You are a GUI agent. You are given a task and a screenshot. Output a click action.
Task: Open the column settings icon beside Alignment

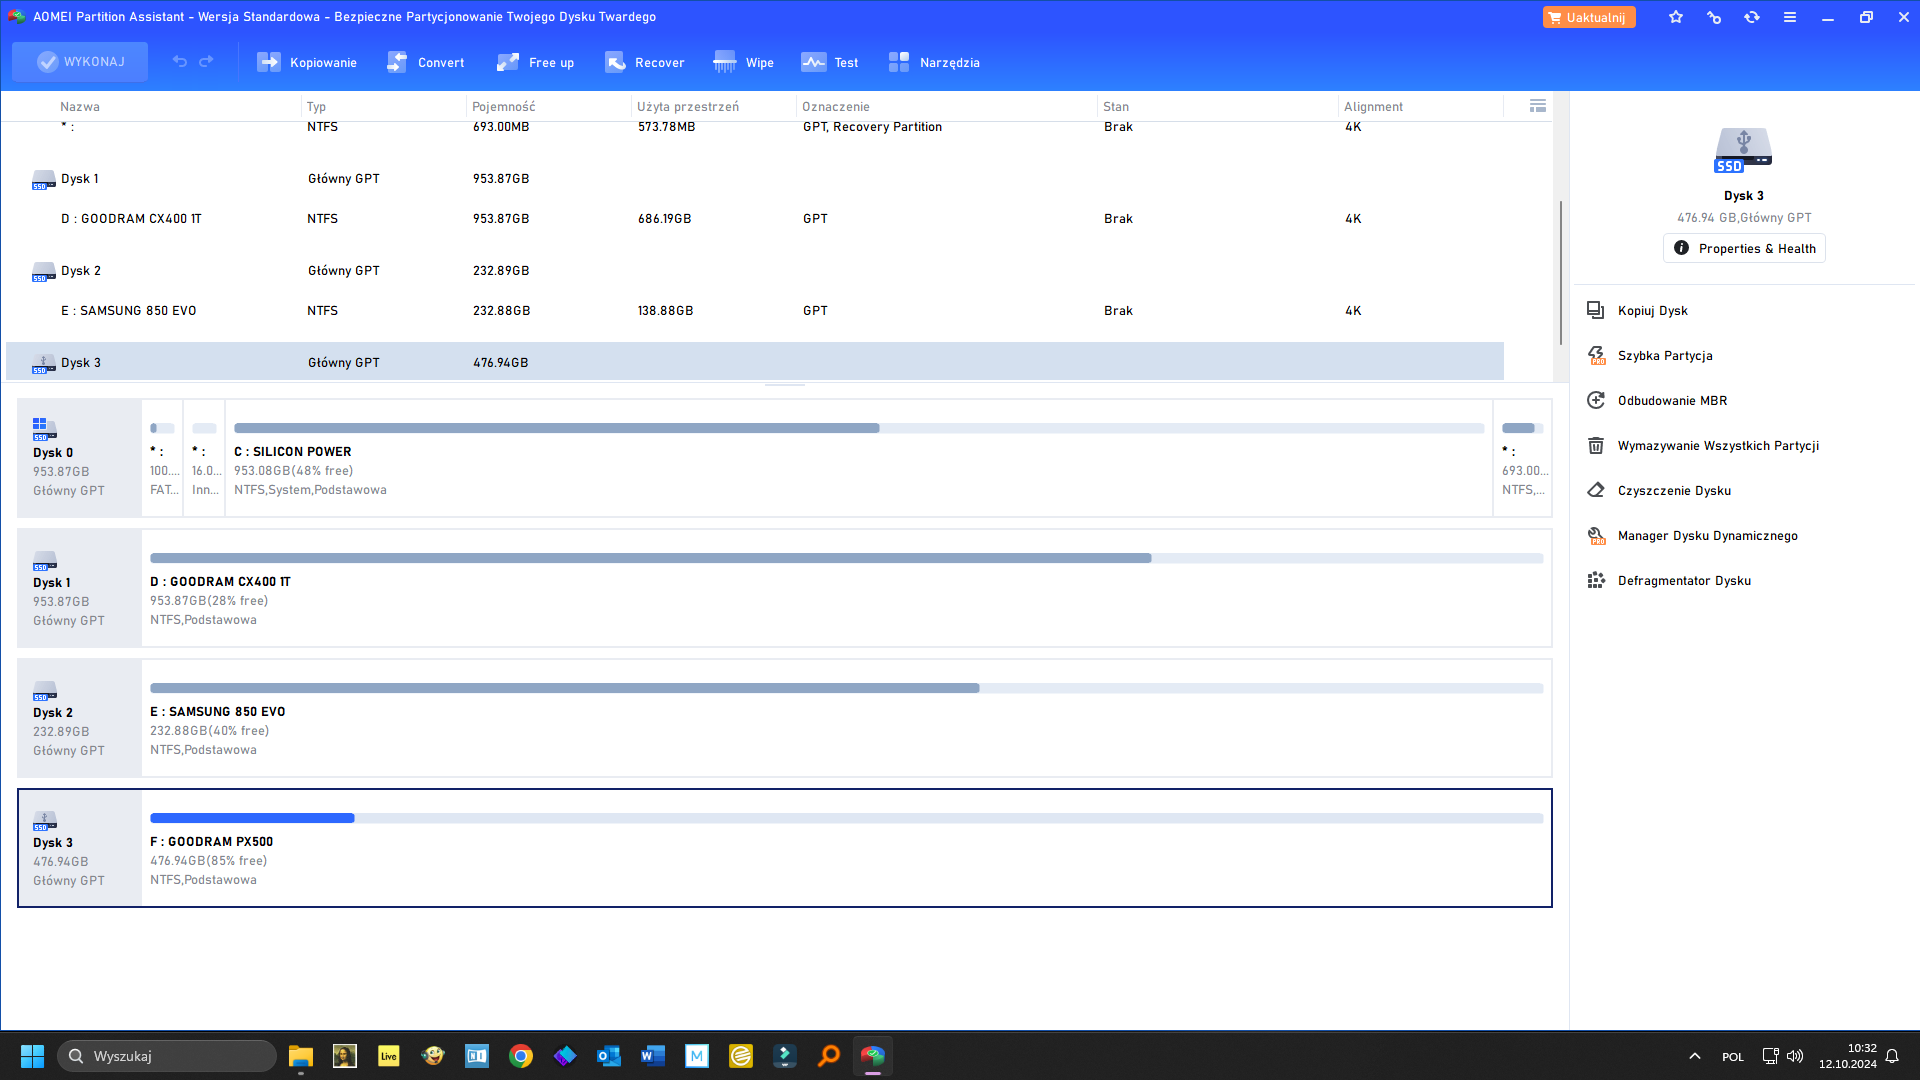tap(1538, 106)
